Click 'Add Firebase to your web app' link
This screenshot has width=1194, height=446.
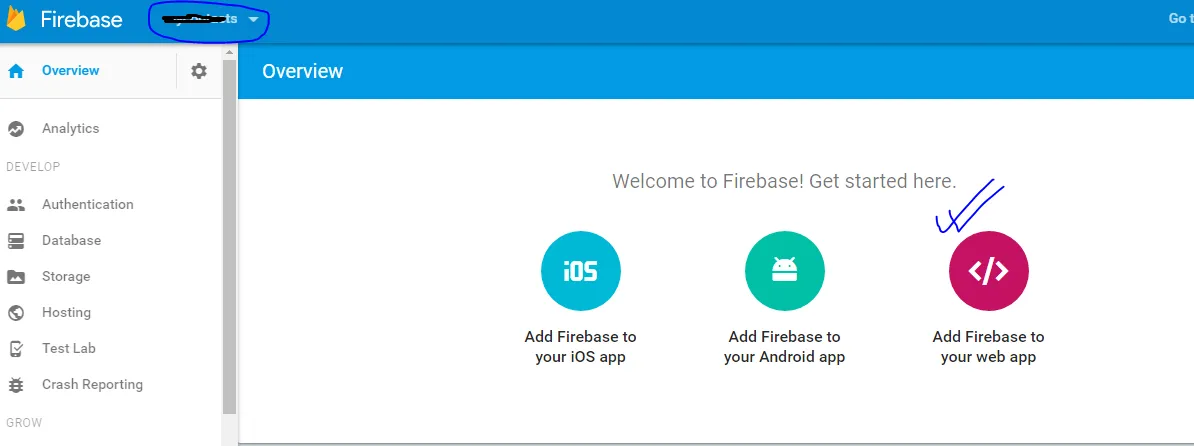[988, 347]
